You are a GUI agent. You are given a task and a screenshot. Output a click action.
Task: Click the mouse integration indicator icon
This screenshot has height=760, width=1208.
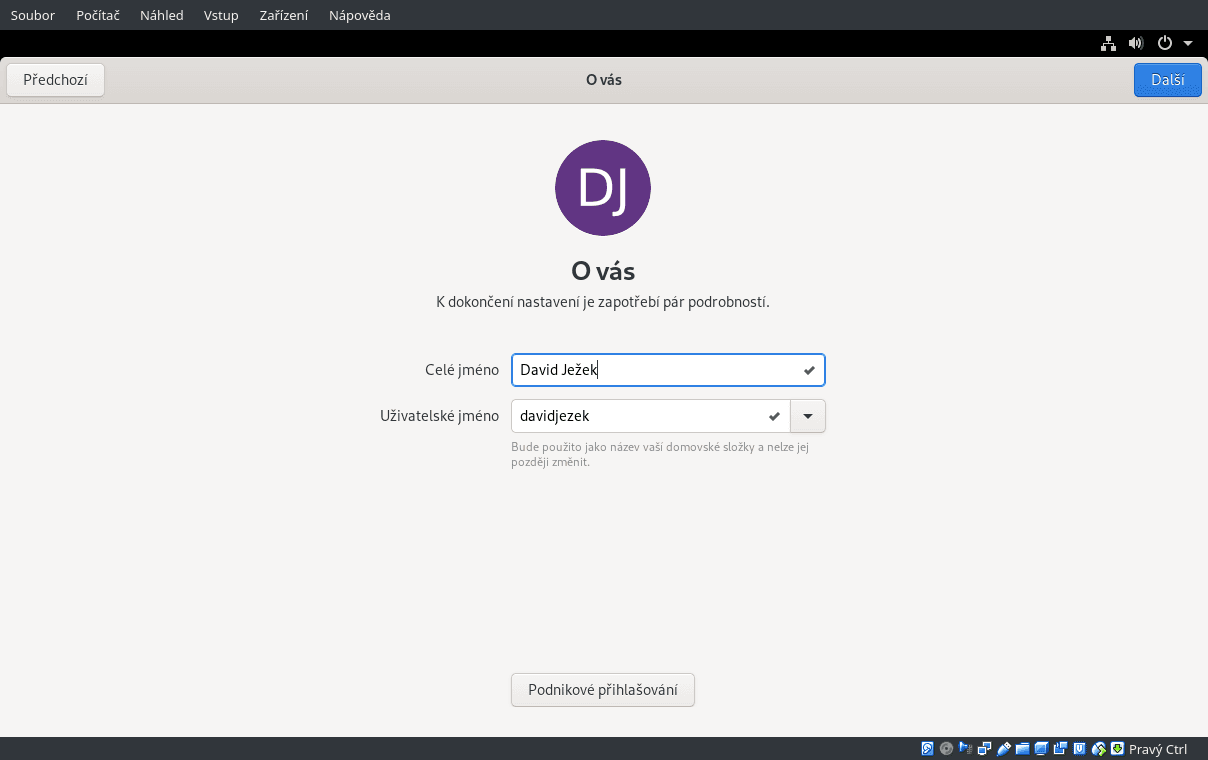[x=1097, y=748]
